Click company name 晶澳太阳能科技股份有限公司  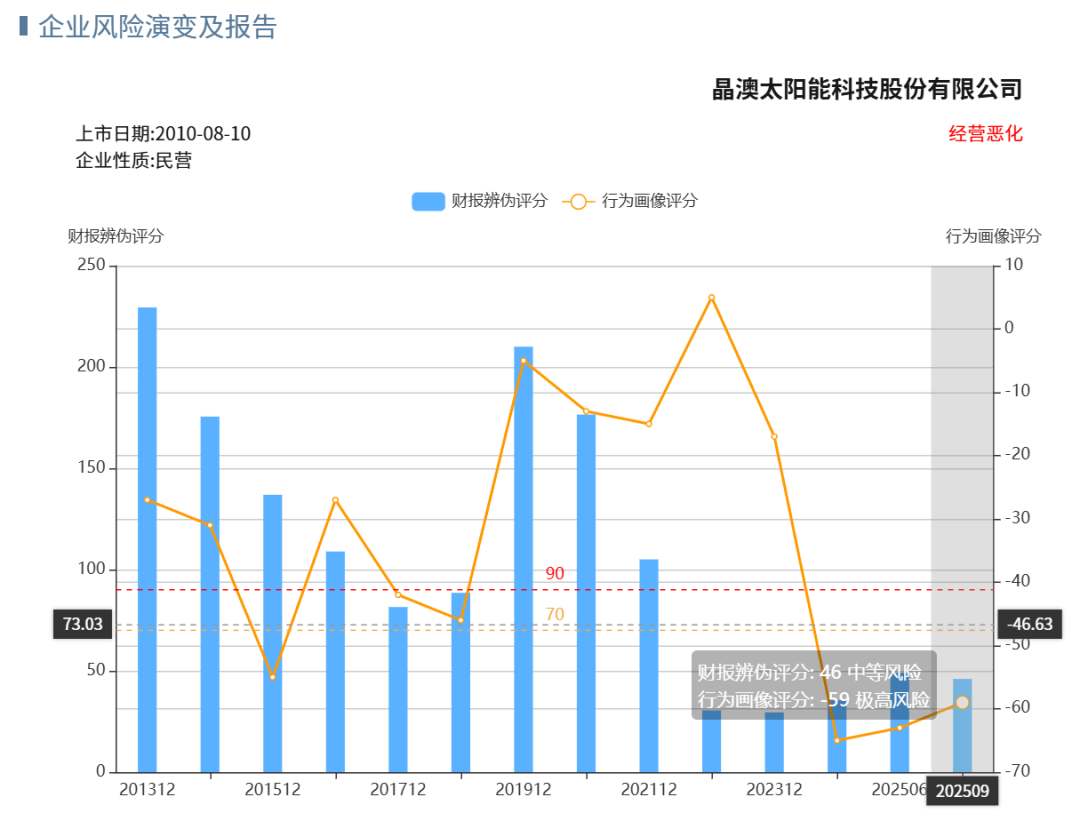867,90
